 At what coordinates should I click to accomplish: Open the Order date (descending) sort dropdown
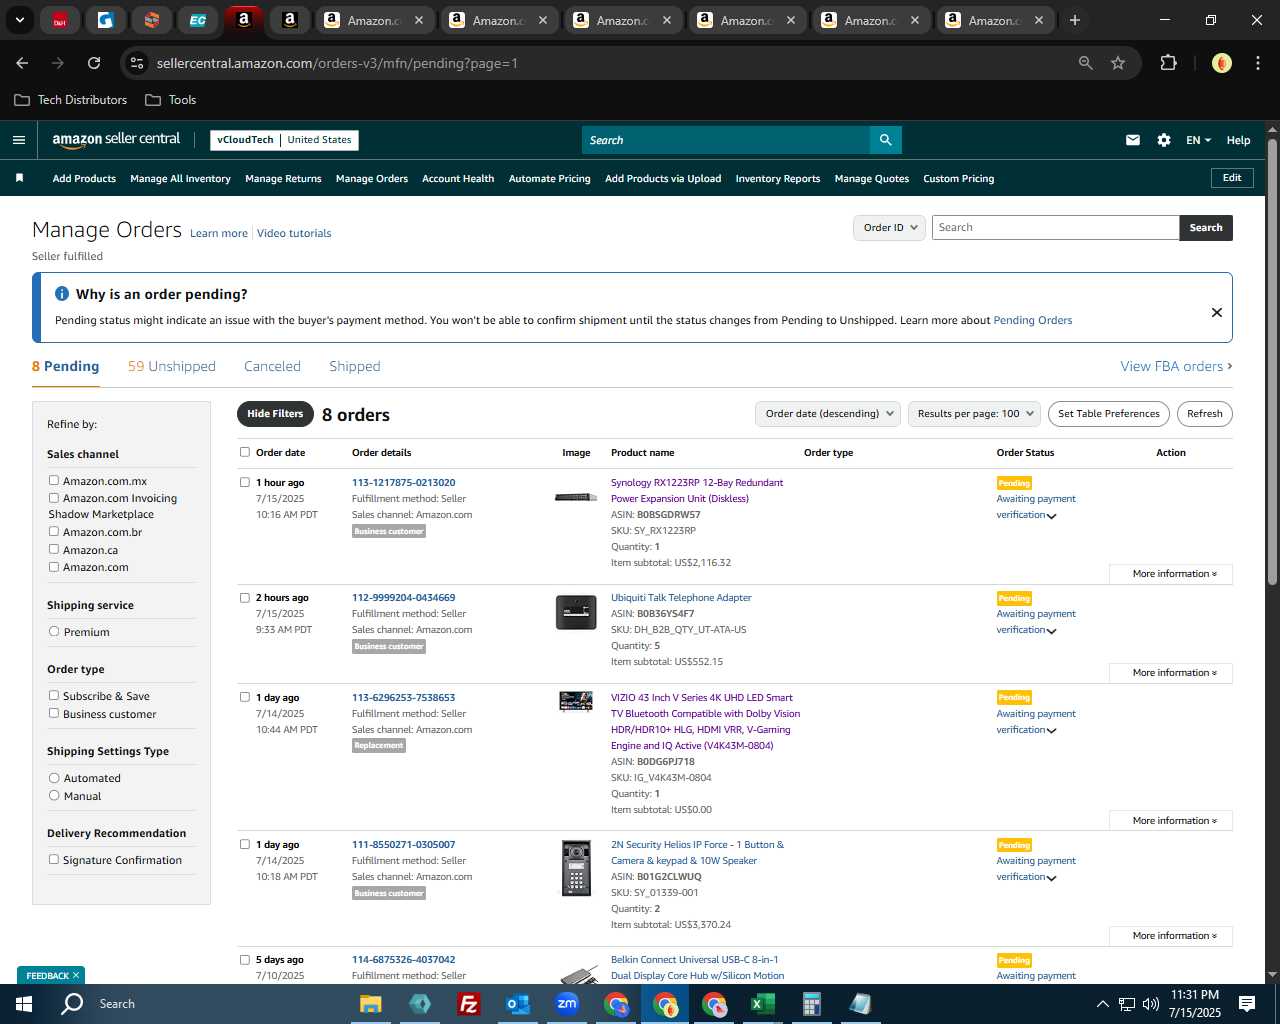tap(828, 414)
